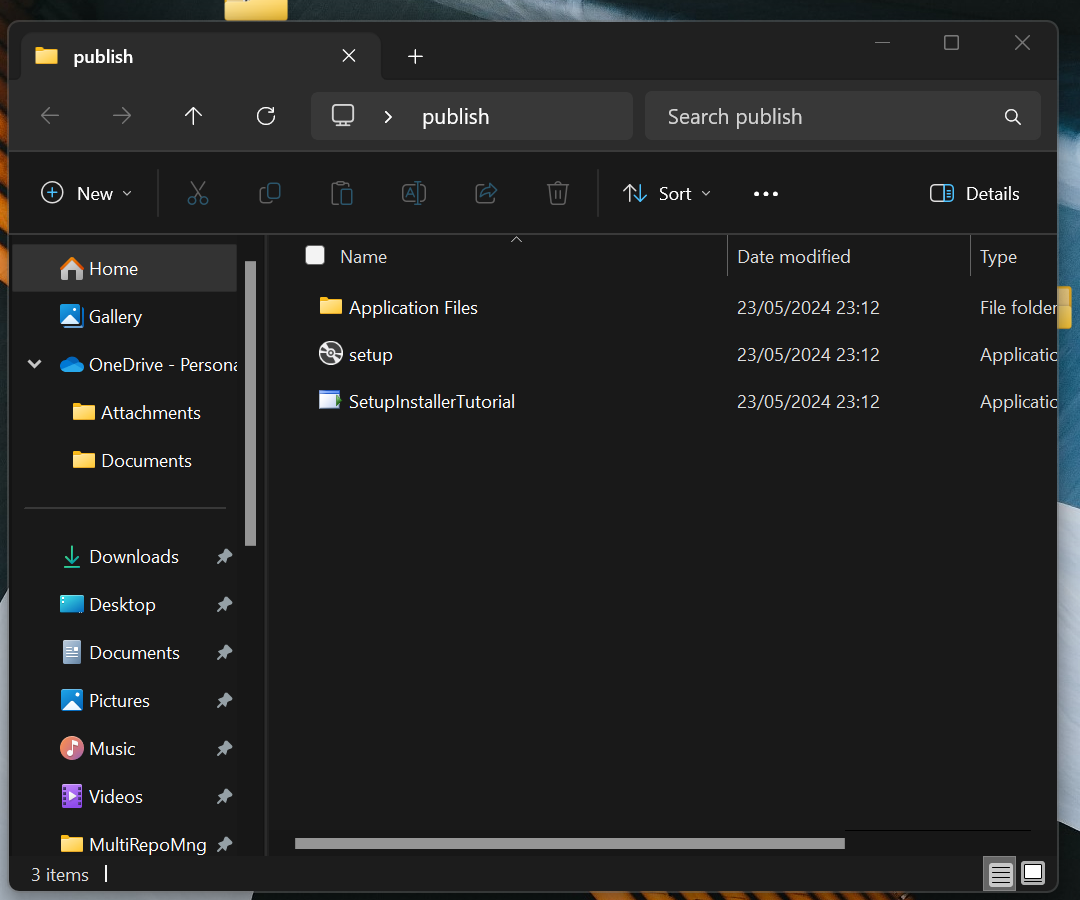Click the Rename icon
The height and width of the screenshot is (900, 1080).
(413, 193)
